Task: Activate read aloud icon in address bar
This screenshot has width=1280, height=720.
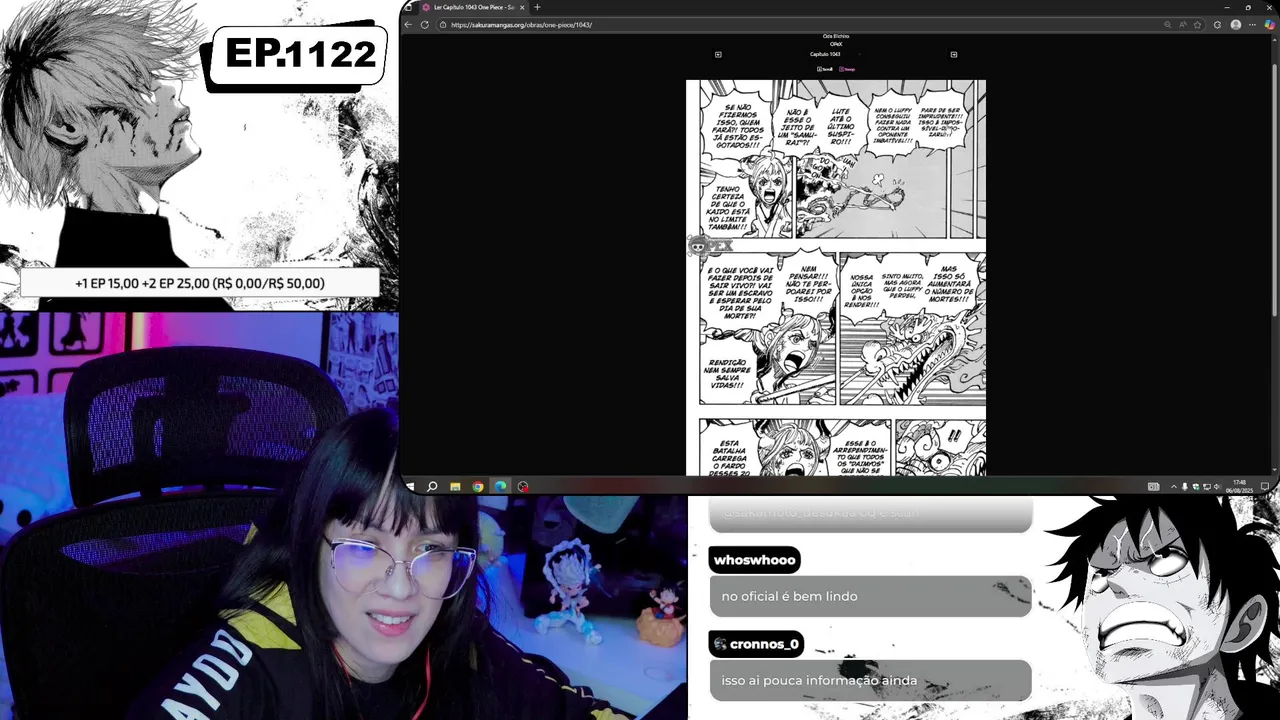Action: click(x=1183, y=24)
